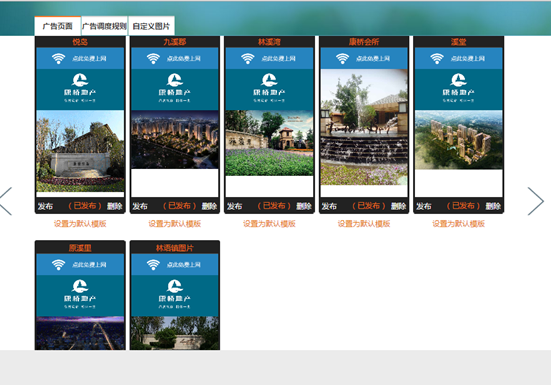Open the 悦岛 entrance stone photo

80,151
